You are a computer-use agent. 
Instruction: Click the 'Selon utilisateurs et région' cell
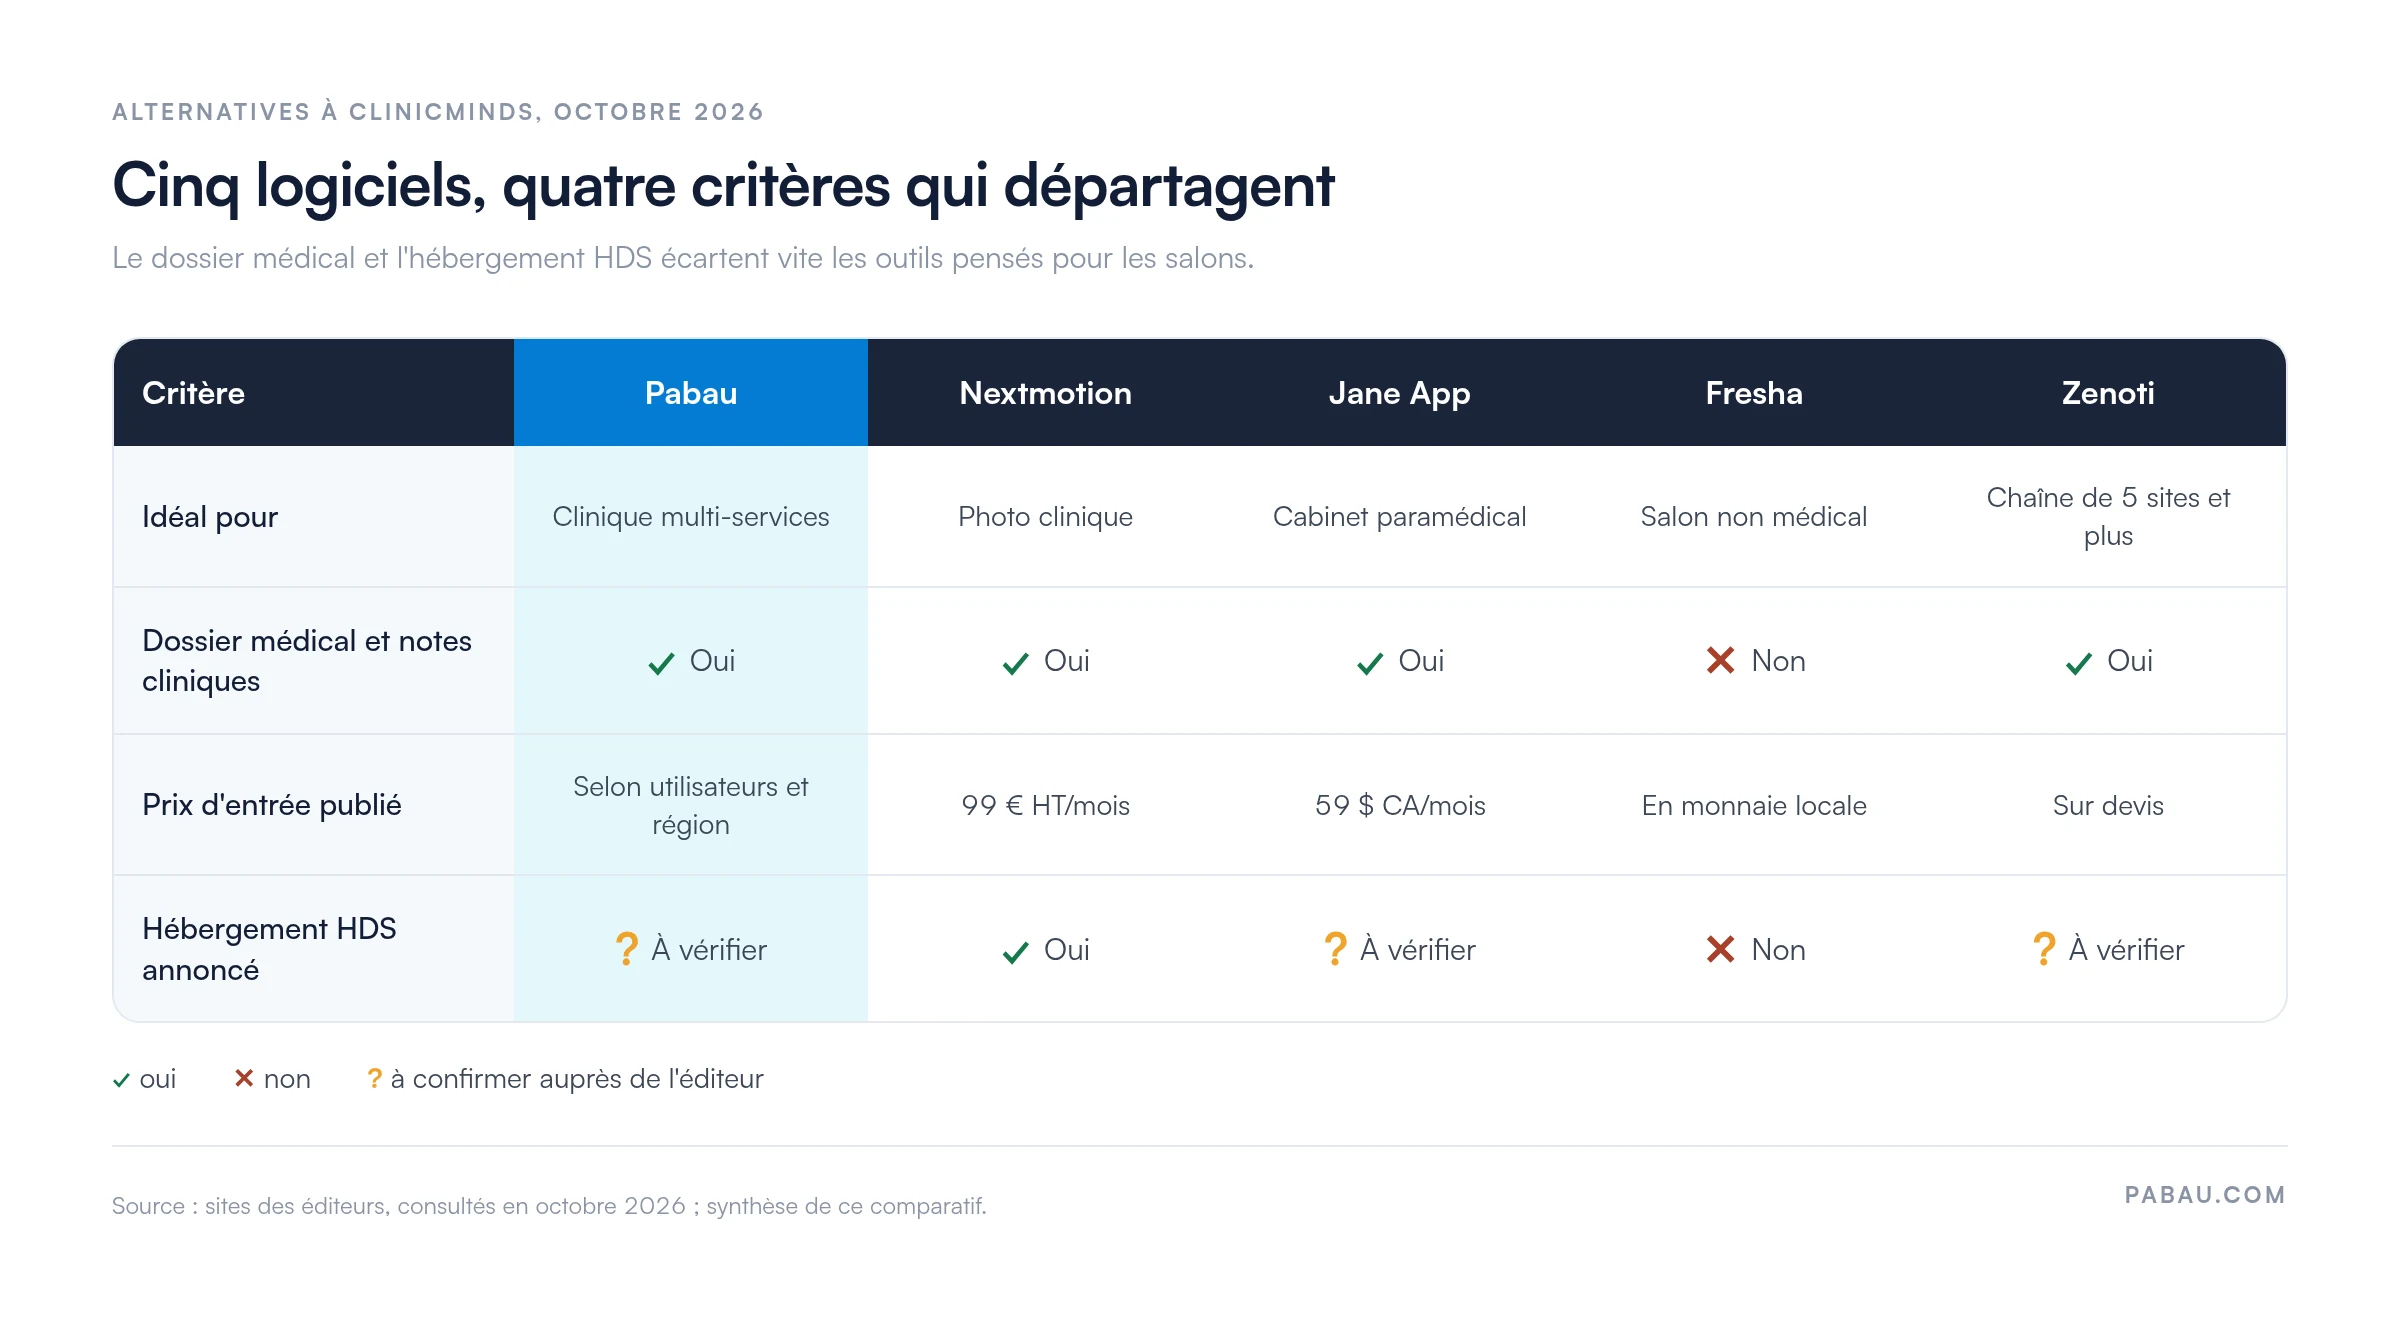(691, 805)
